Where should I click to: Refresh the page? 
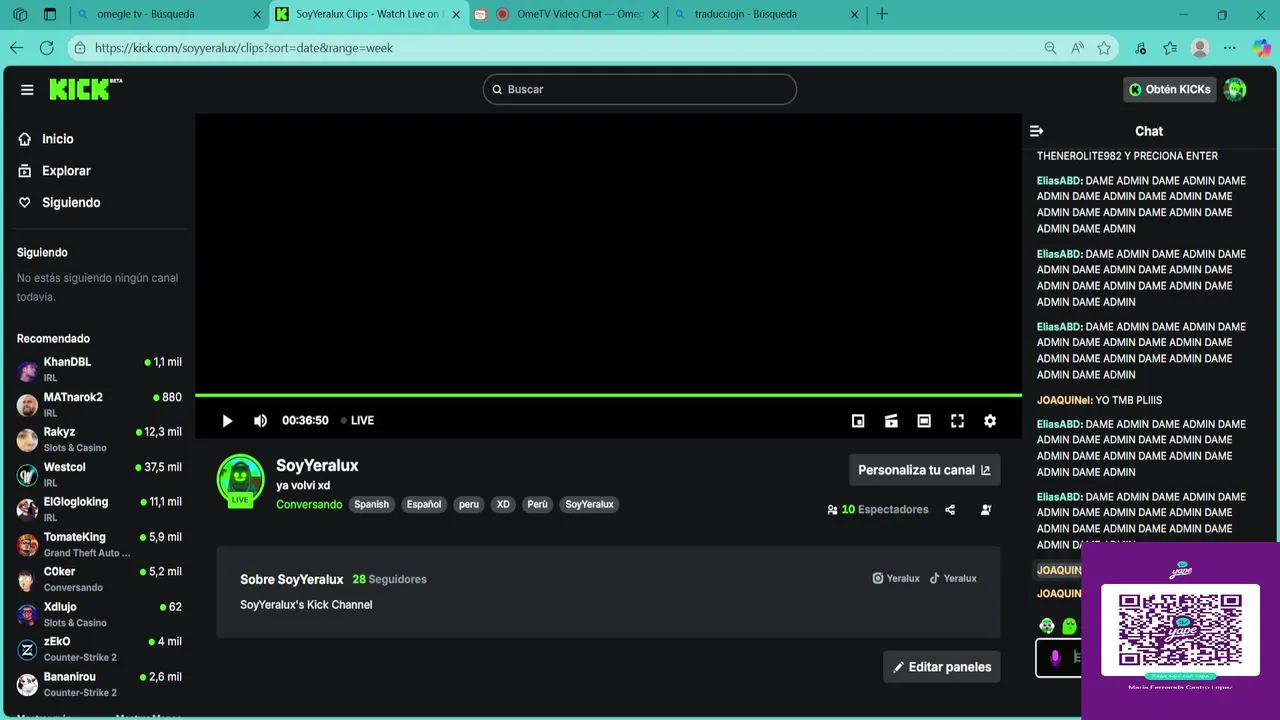pos(46,48)
